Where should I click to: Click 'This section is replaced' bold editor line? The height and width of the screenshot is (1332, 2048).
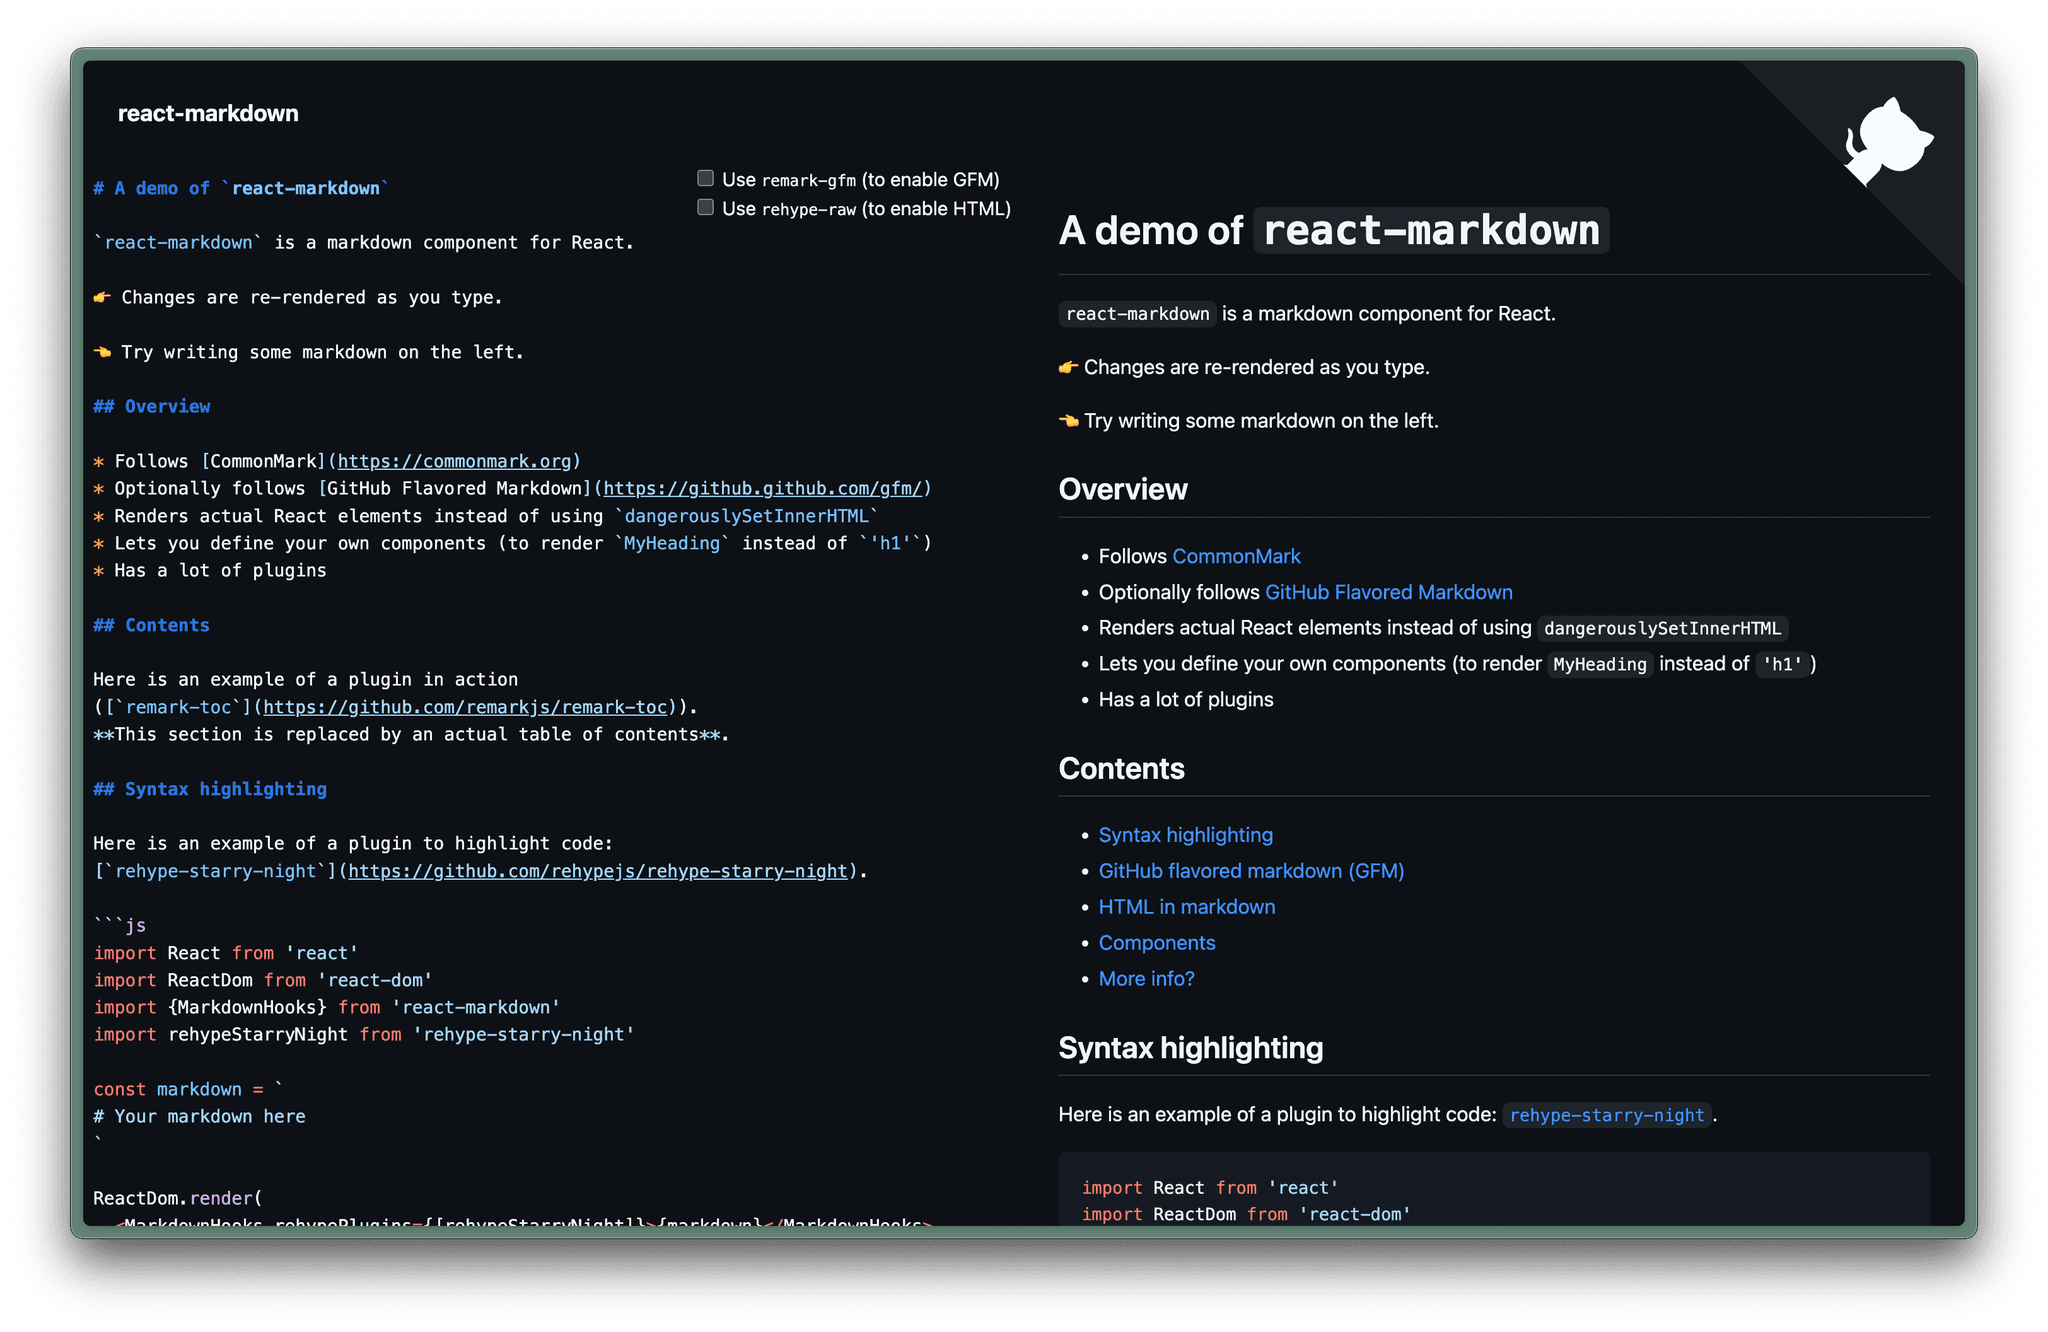[411, 734]
